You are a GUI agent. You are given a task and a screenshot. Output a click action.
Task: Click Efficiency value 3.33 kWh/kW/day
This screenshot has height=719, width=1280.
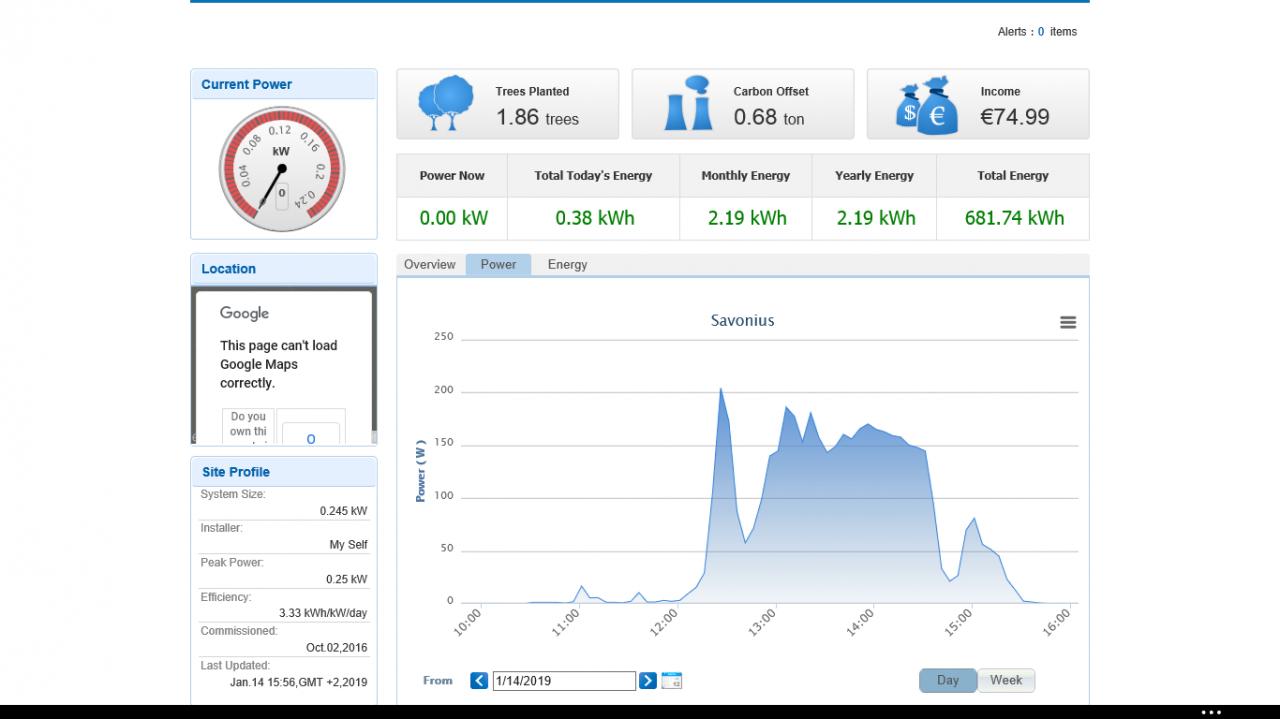coord(323,613)
